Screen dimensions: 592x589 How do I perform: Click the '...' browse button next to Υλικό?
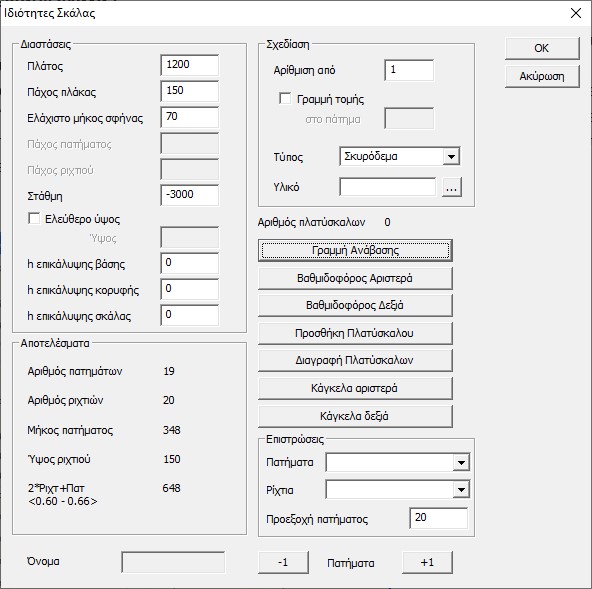coord(452,187)
